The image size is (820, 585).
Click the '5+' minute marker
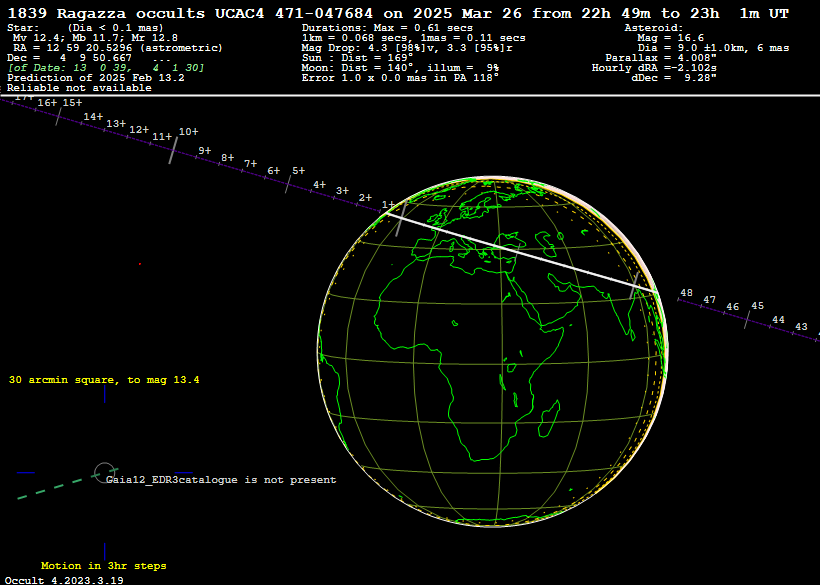[x=299, y=170]
